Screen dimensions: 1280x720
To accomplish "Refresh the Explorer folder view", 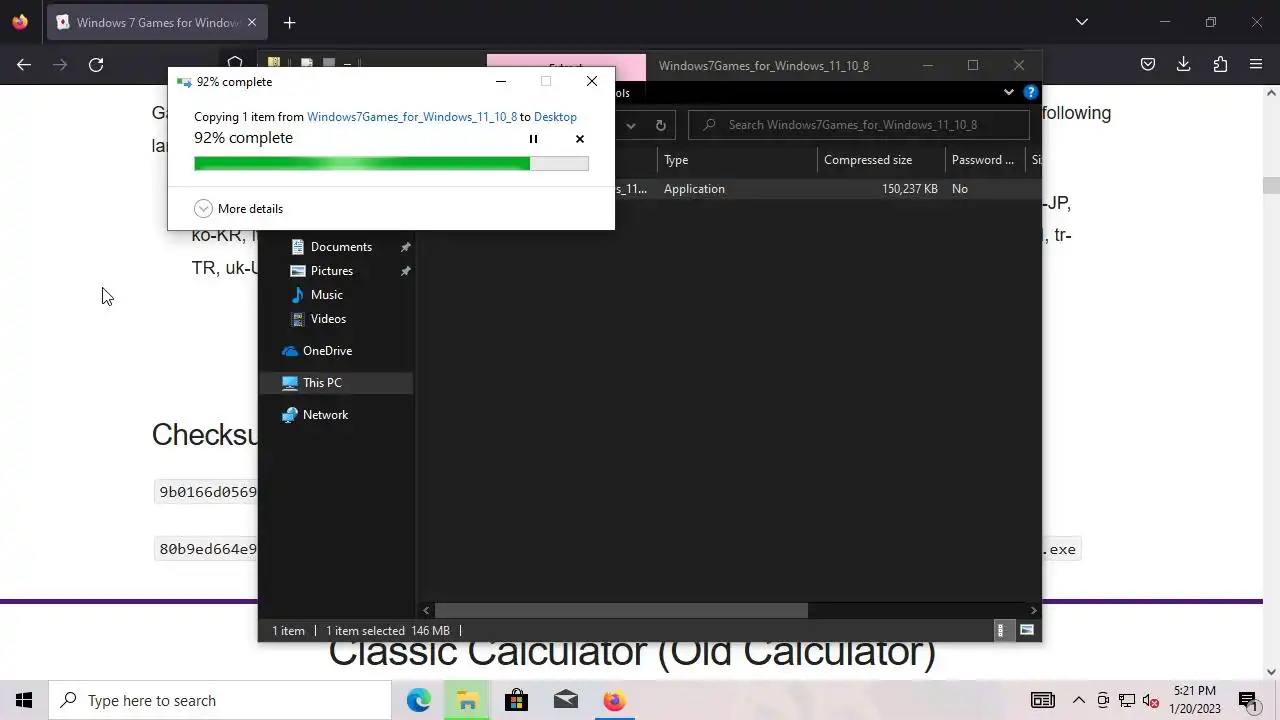I will (x=661, y=125).
